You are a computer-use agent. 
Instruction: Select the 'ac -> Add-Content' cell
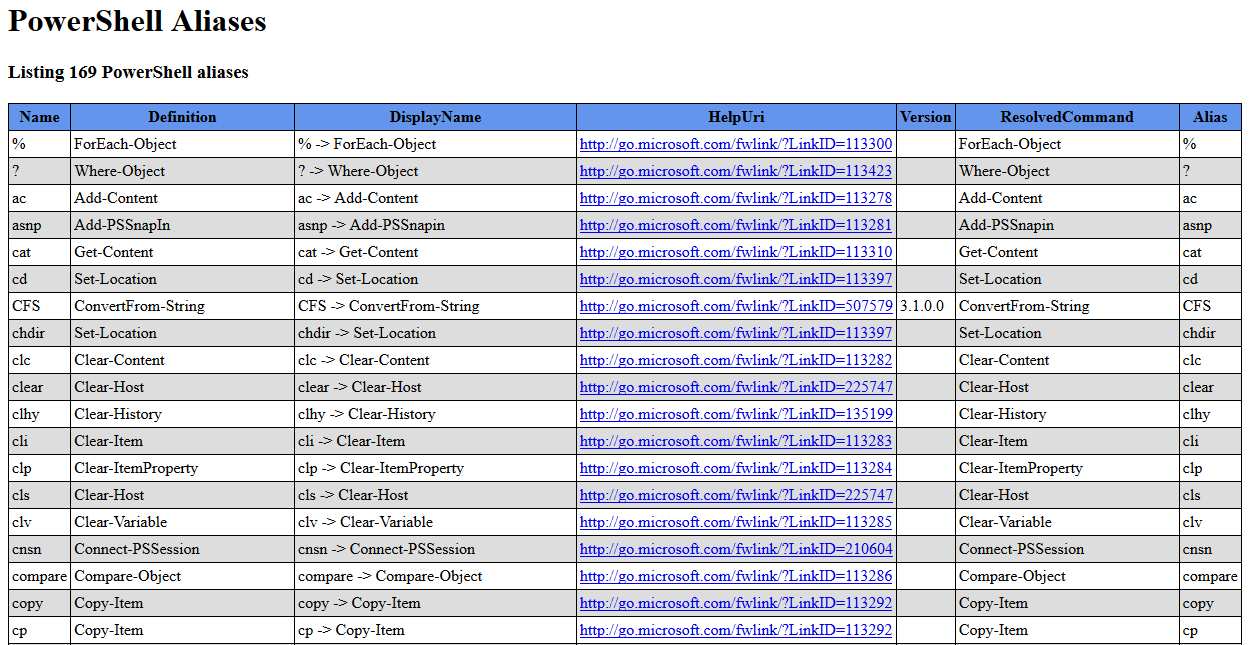pyautogui.click(x=435, y=198)
